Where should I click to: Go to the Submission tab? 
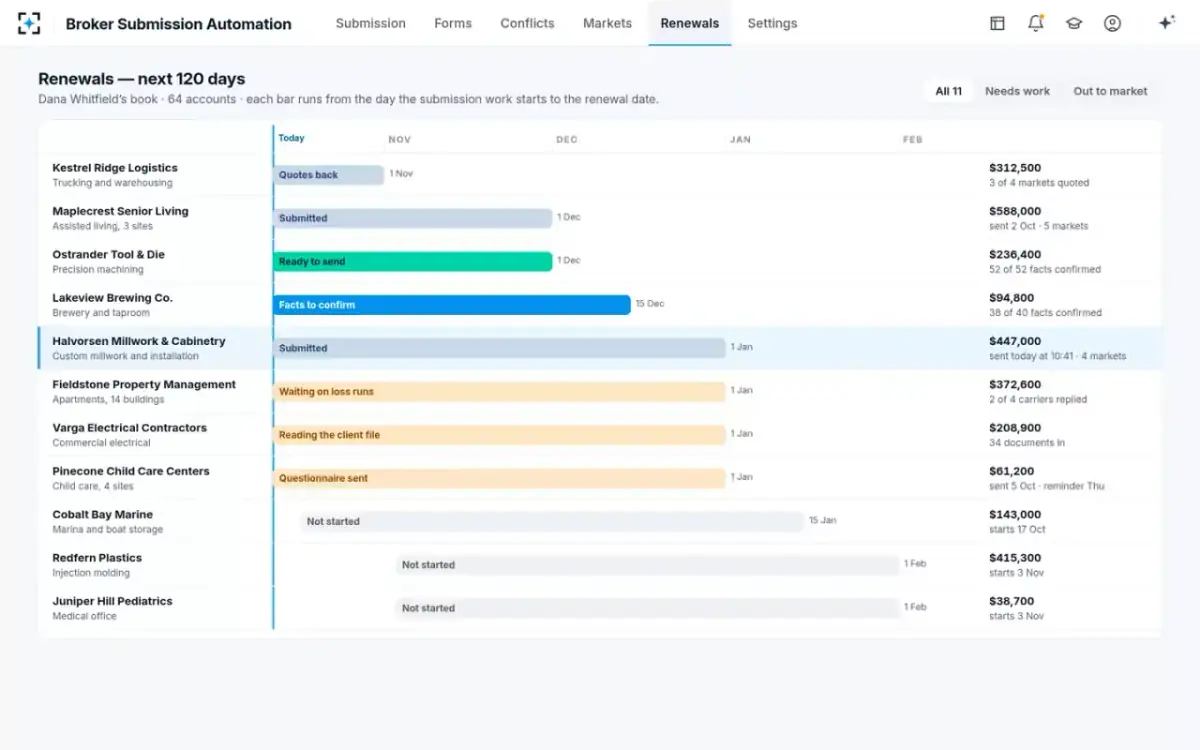371,23
